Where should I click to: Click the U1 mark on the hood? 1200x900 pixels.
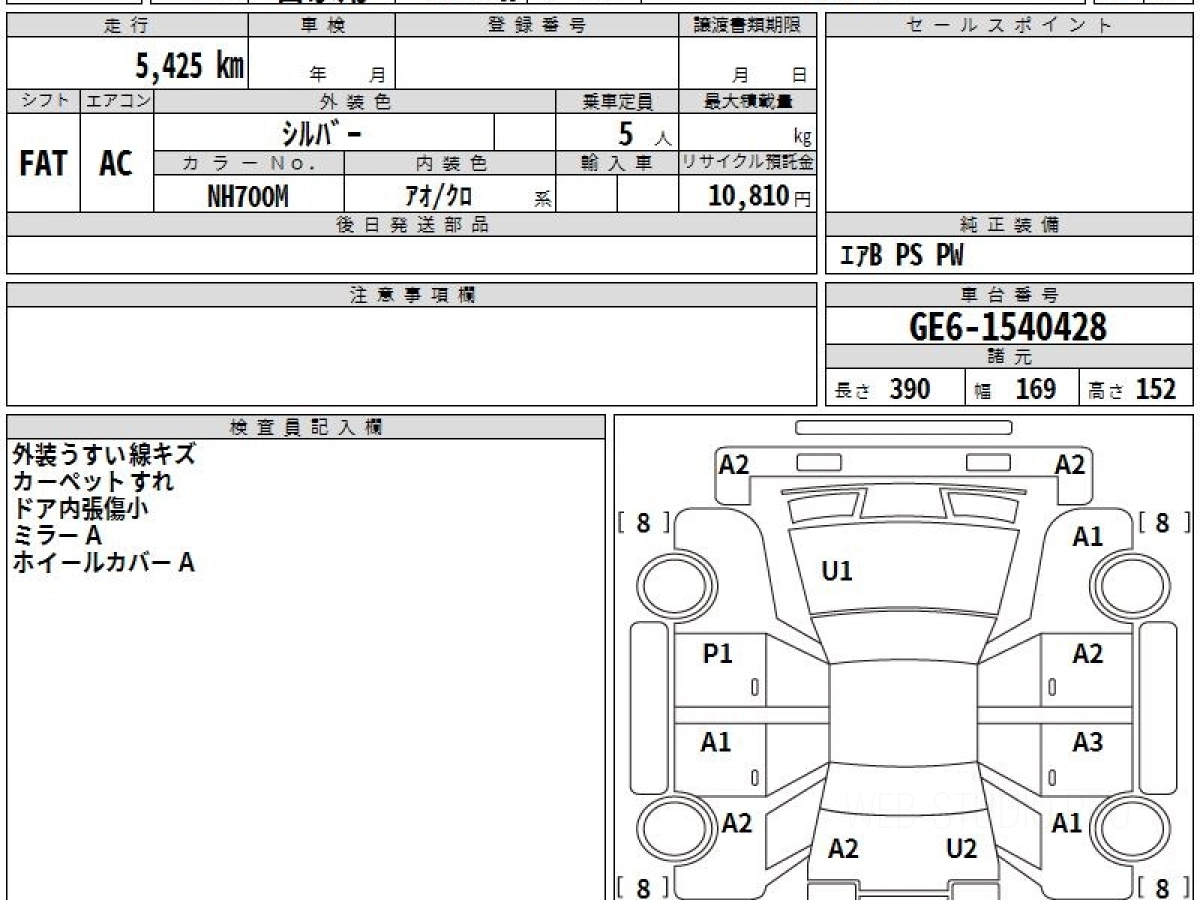click(x=836, y=571)
